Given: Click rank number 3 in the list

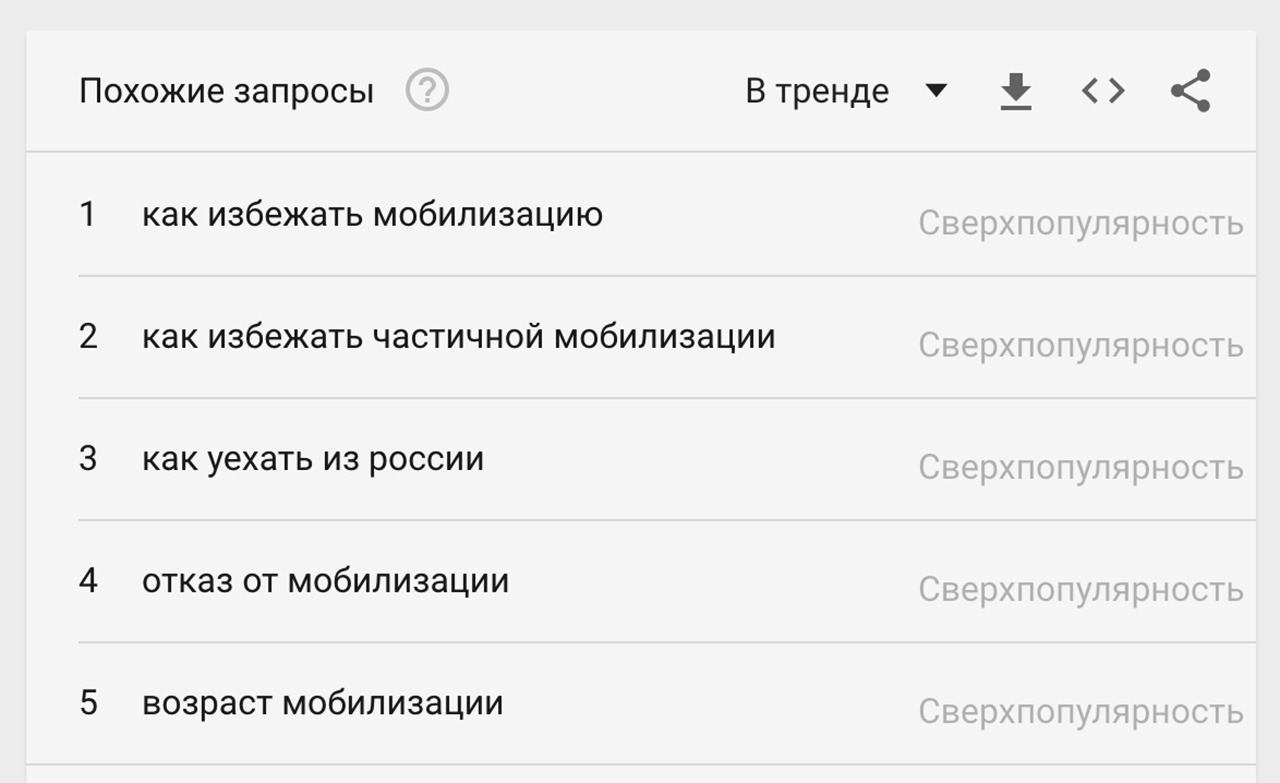Looking at the screenshot, I should (x=88, y=459).
